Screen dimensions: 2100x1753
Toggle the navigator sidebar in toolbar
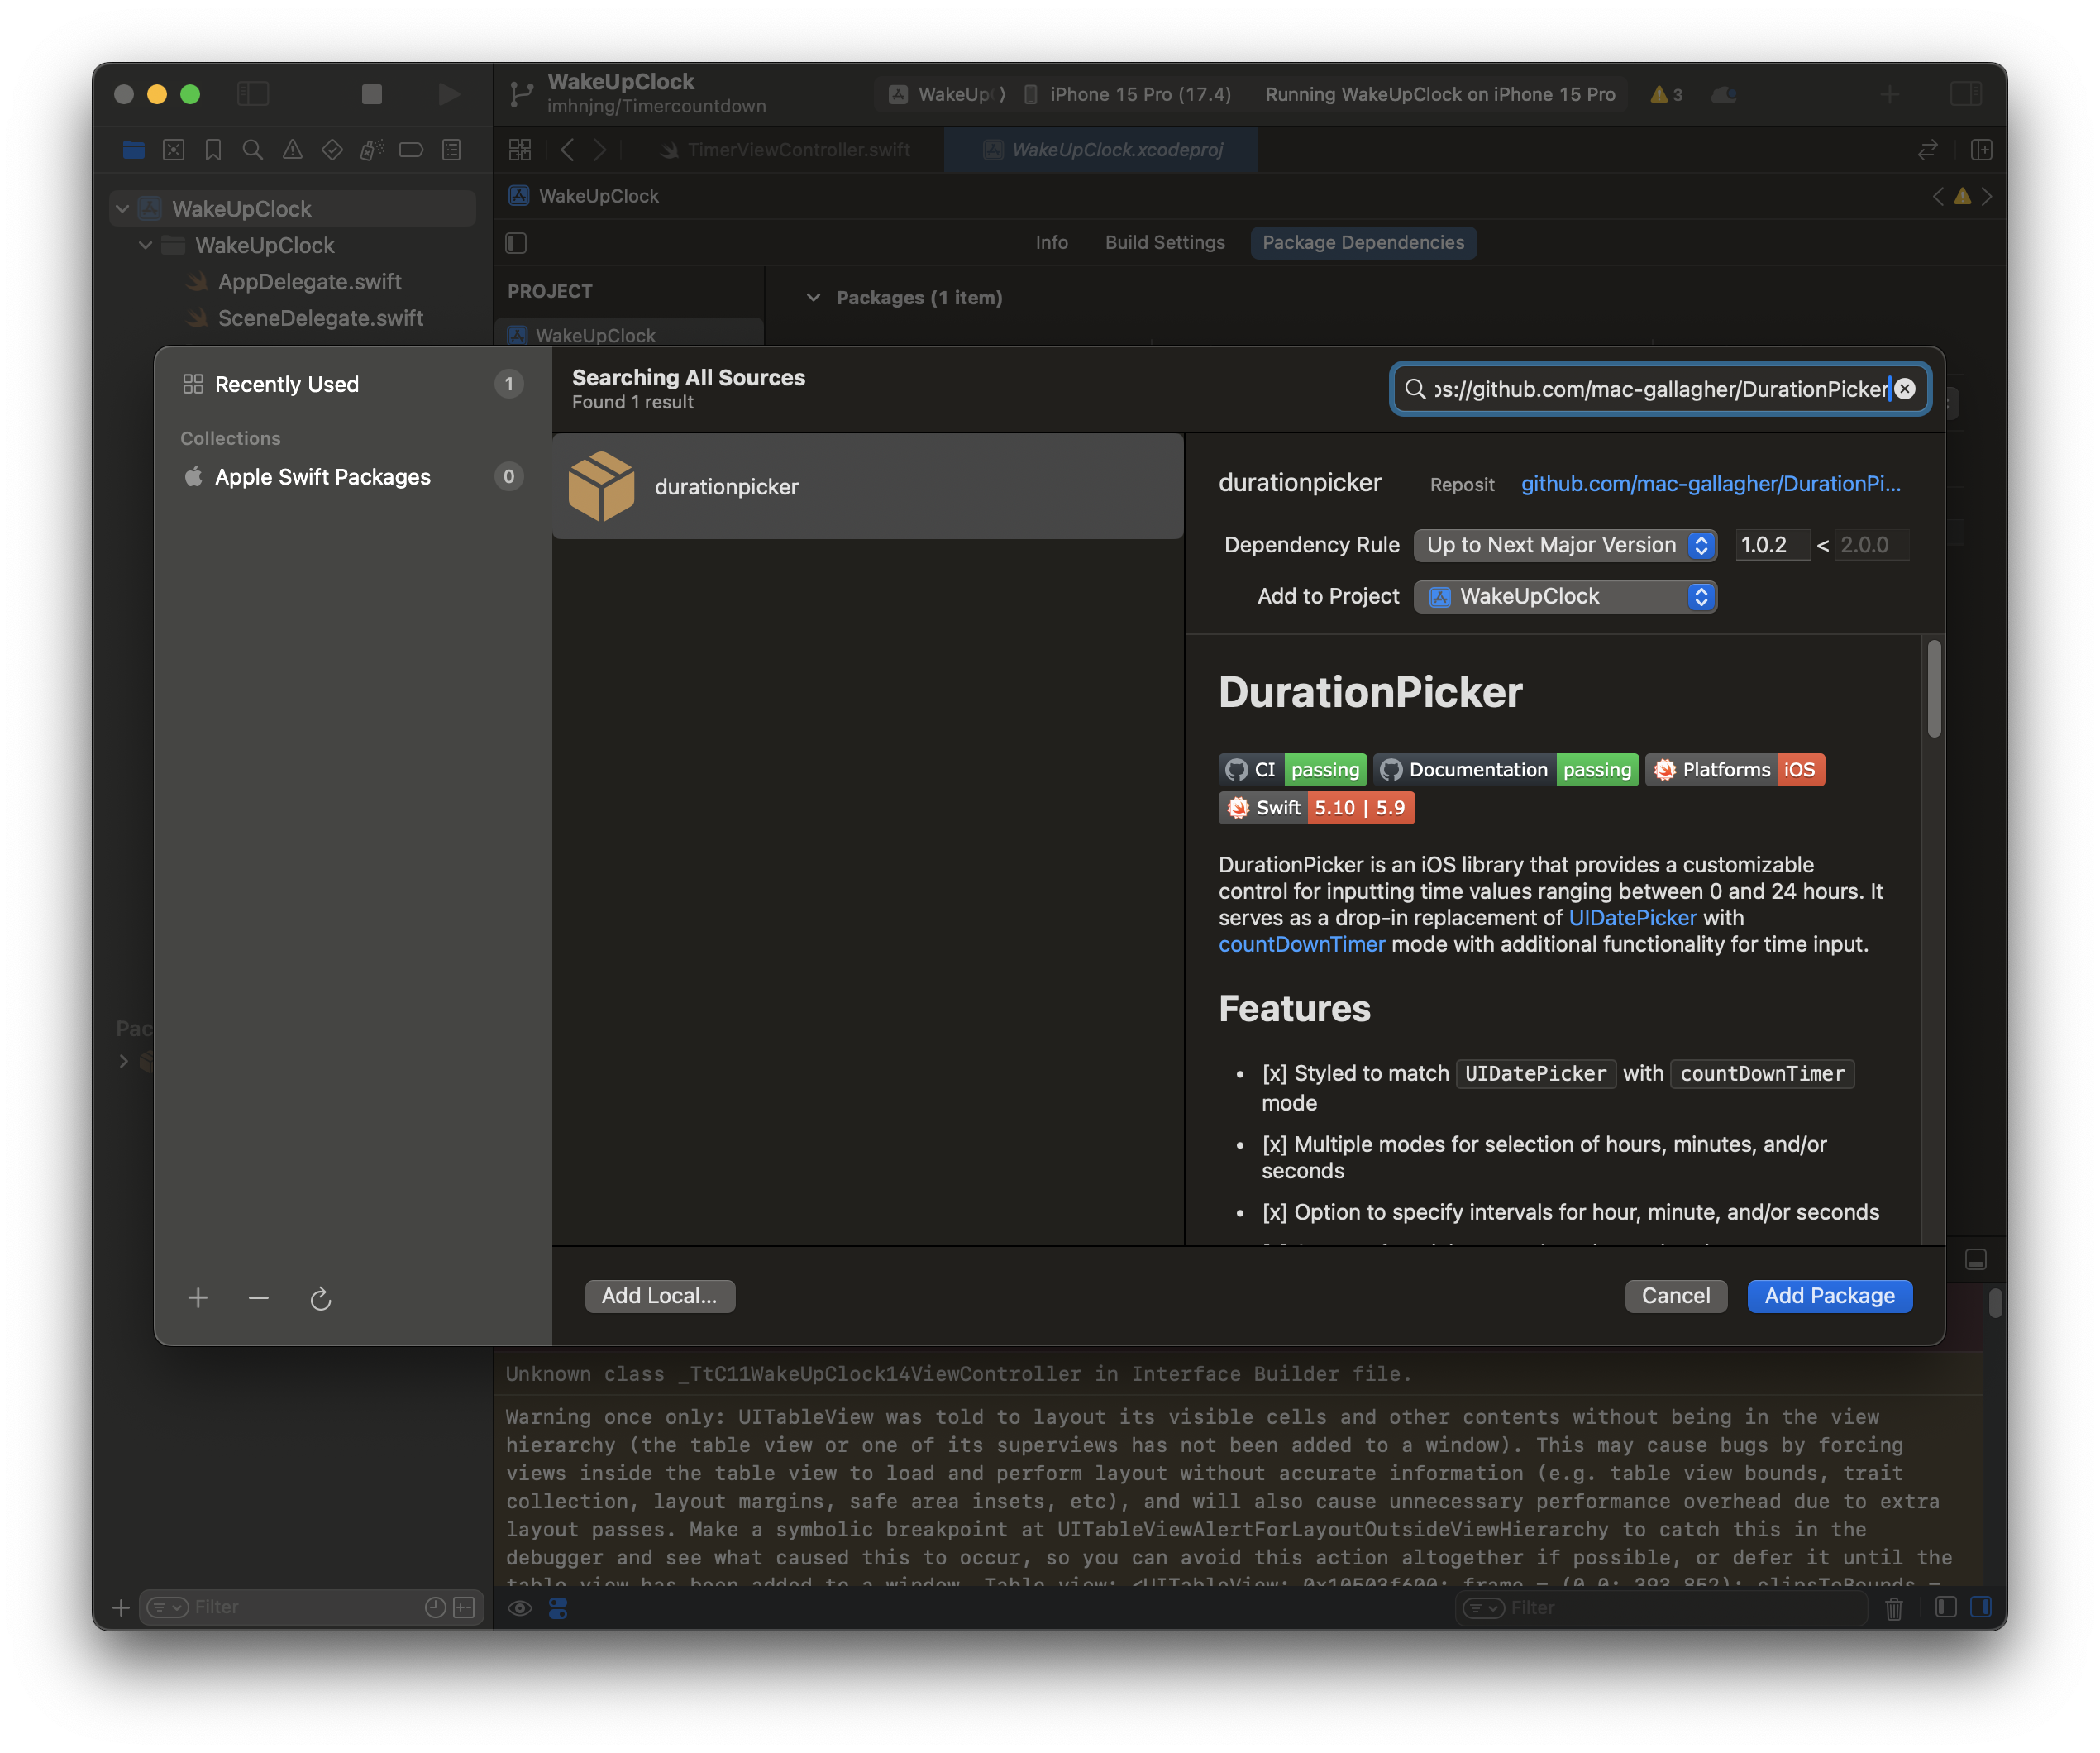(253, 94)
